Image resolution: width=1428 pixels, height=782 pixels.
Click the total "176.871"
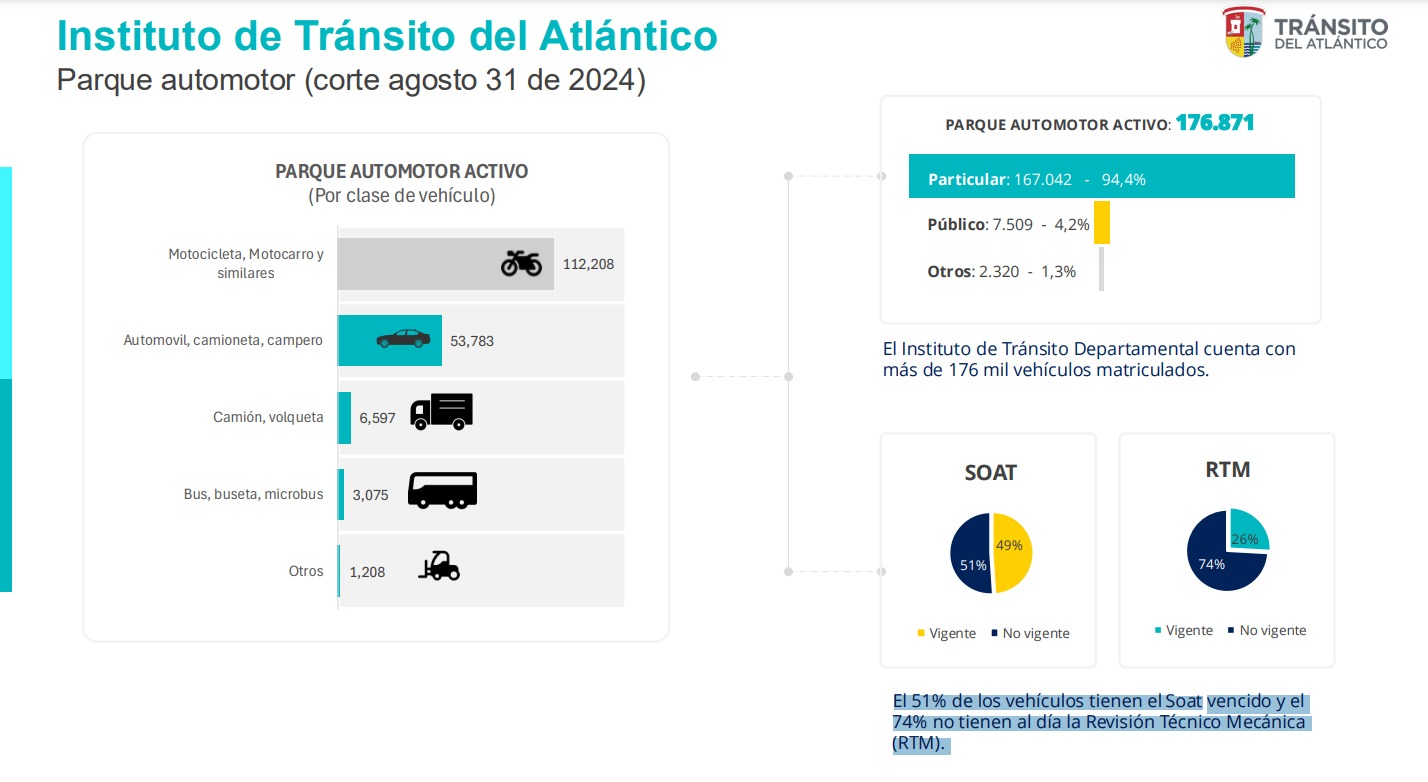1215,123
